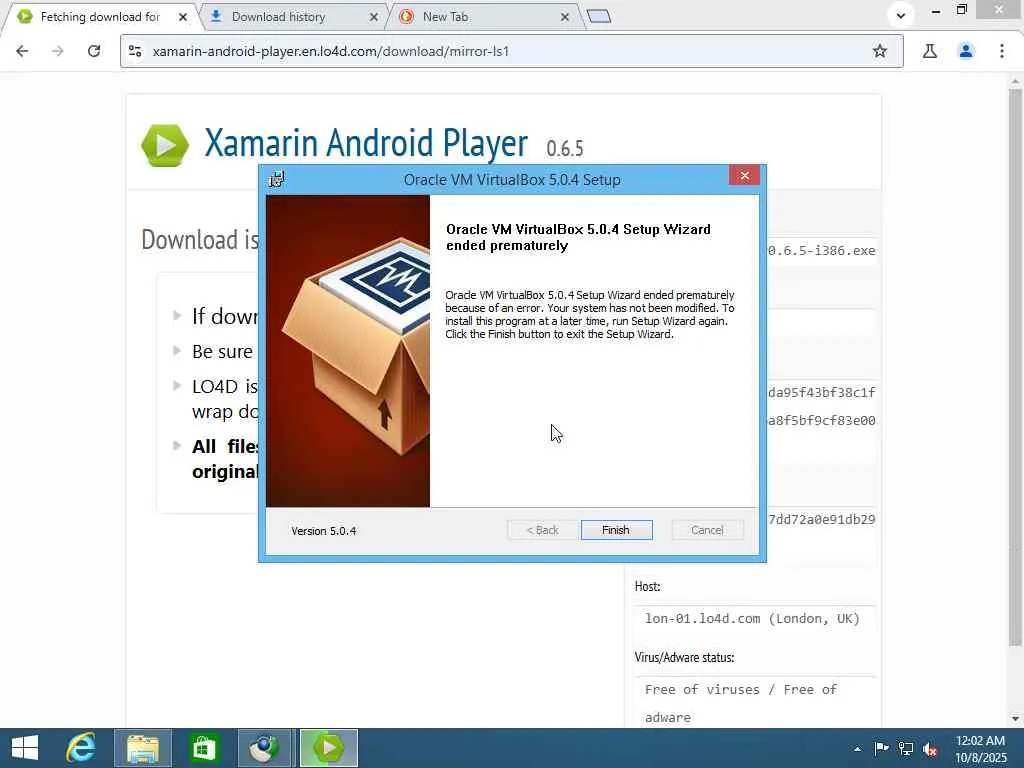Image resolution: width=1024 pixels, height=768 pixels.
Task: Open the network status tray icon
Action: coord(906,748)
